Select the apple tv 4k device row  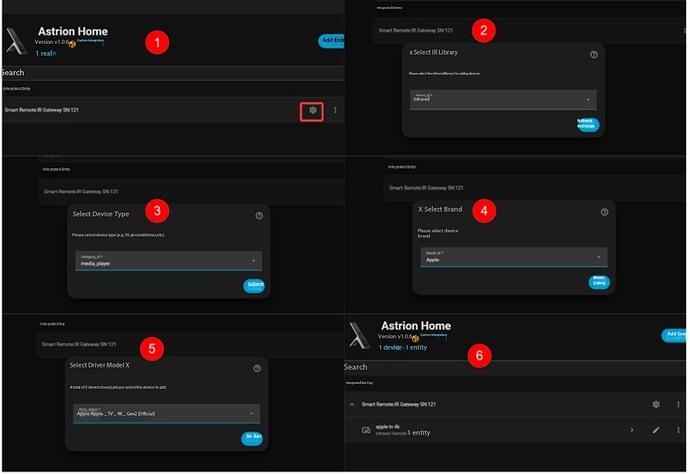pos(515,430)
